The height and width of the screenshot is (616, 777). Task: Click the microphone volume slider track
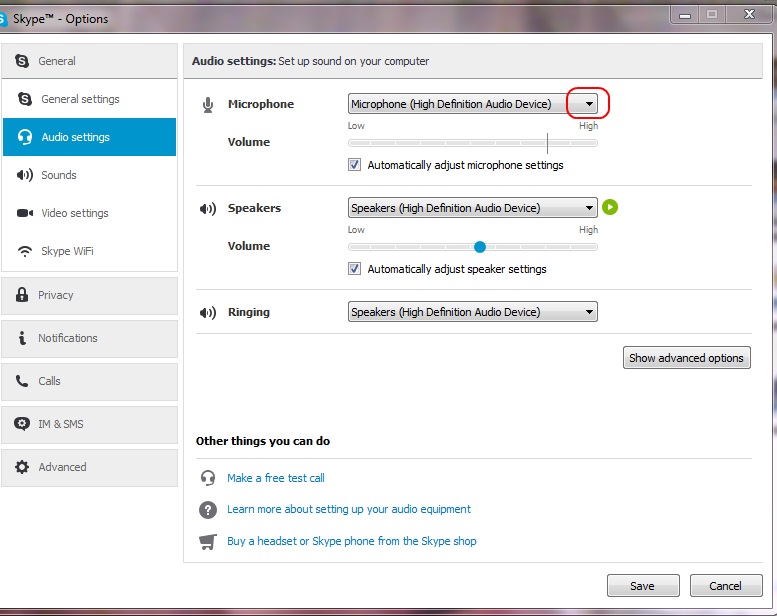pos(473,143)
